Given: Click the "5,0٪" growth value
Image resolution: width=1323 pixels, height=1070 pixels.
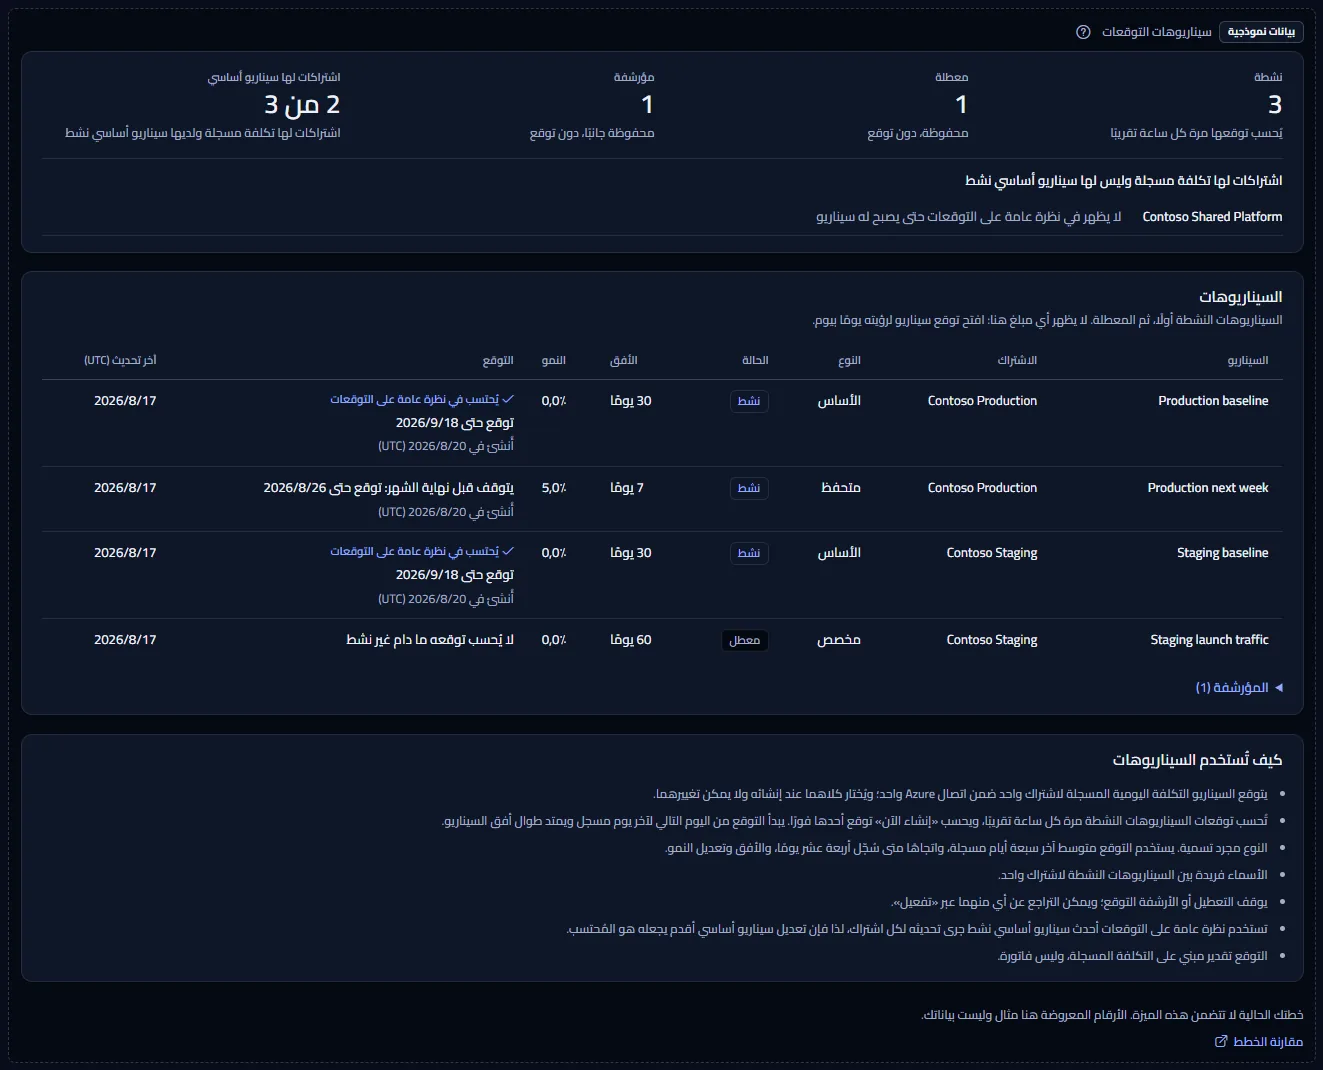Looking at the screenshot, I should click(554, 488).
